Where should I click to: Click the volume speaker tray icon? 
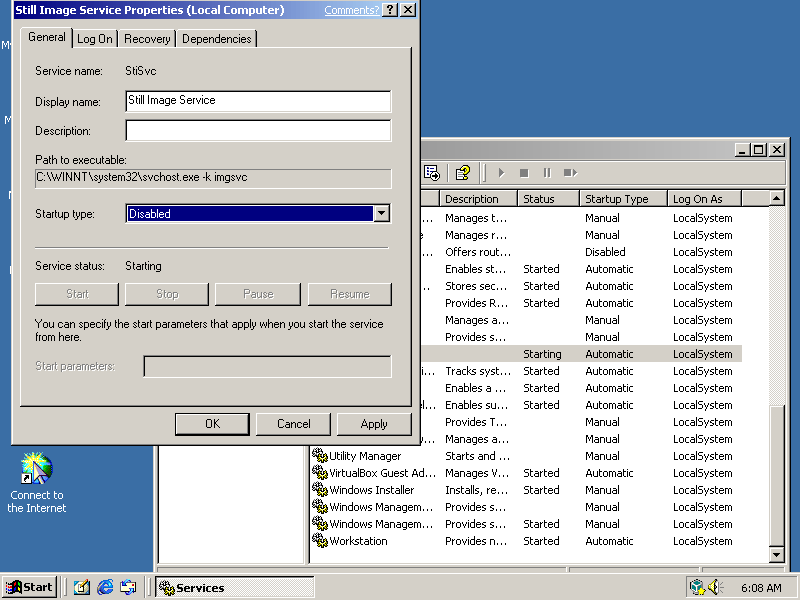pos(716,587)
